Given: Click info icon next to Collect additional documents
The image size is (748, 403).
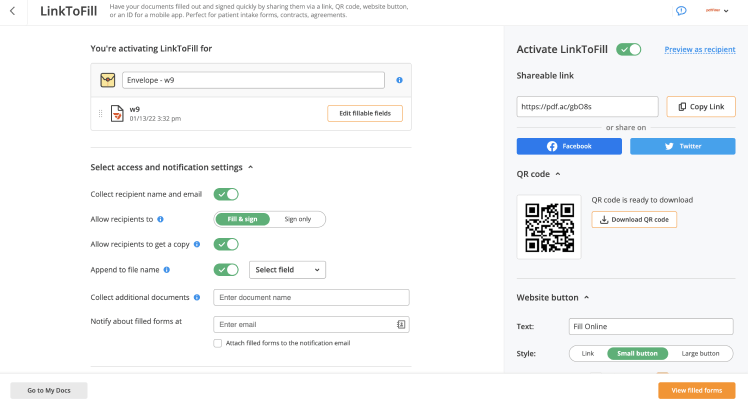Looking at the screenshot, I should [x=198, y=297].
